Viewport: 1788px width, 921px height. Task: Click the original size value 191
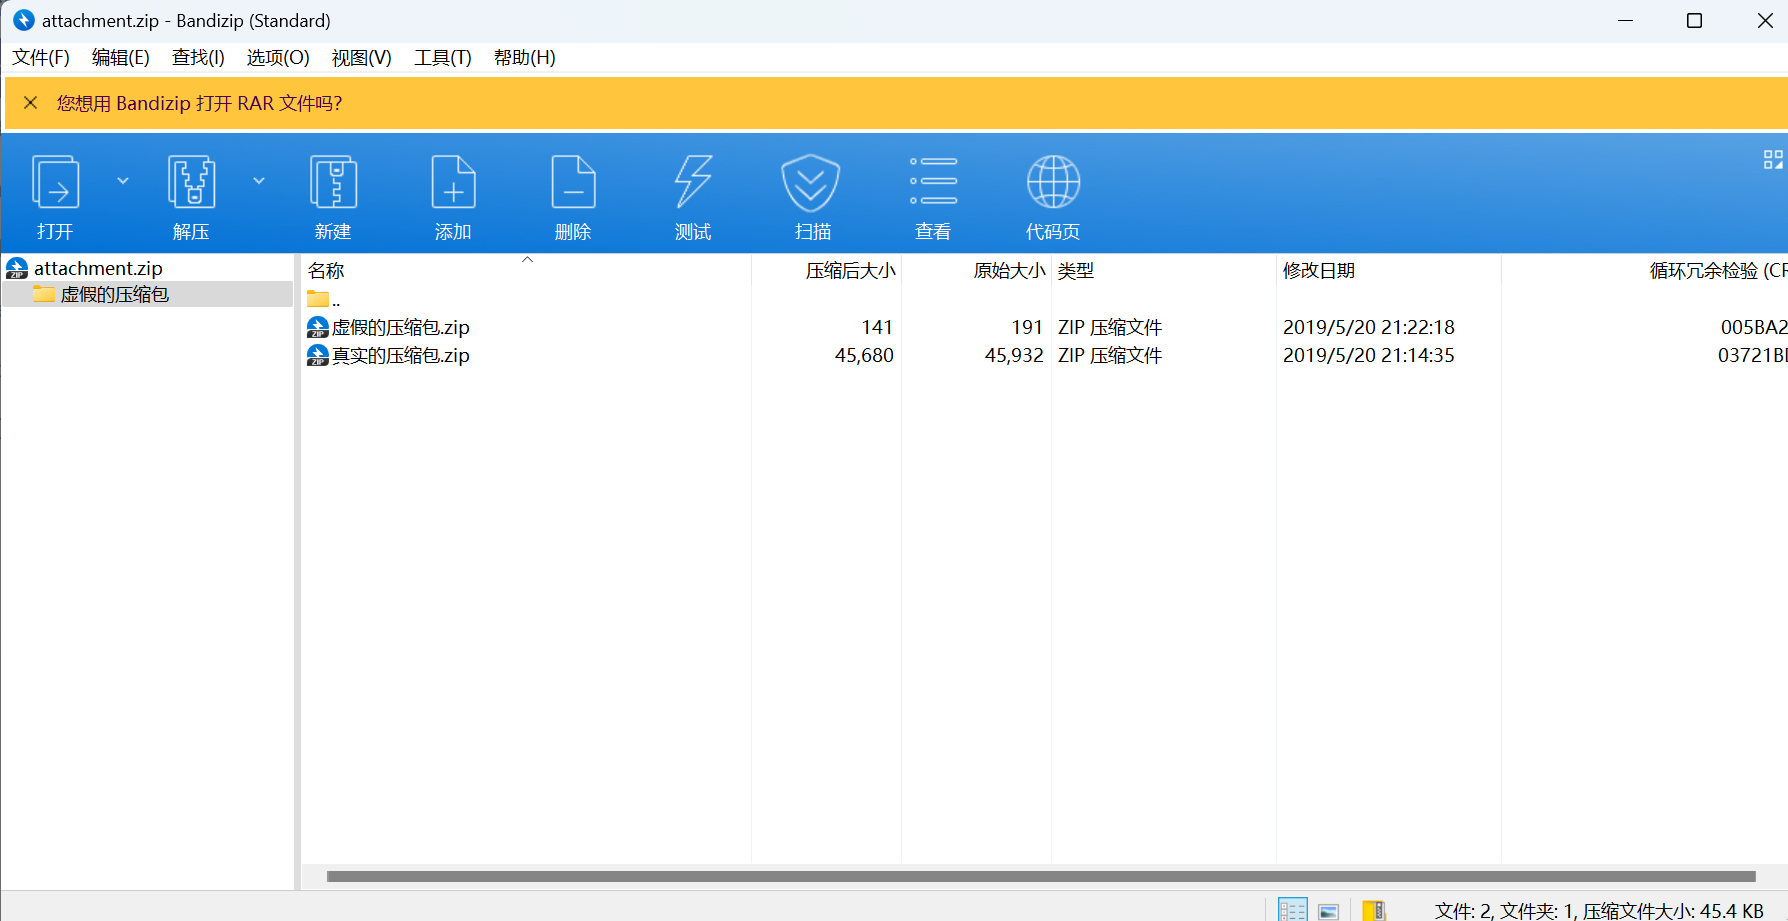click(x=1027, y=327)
